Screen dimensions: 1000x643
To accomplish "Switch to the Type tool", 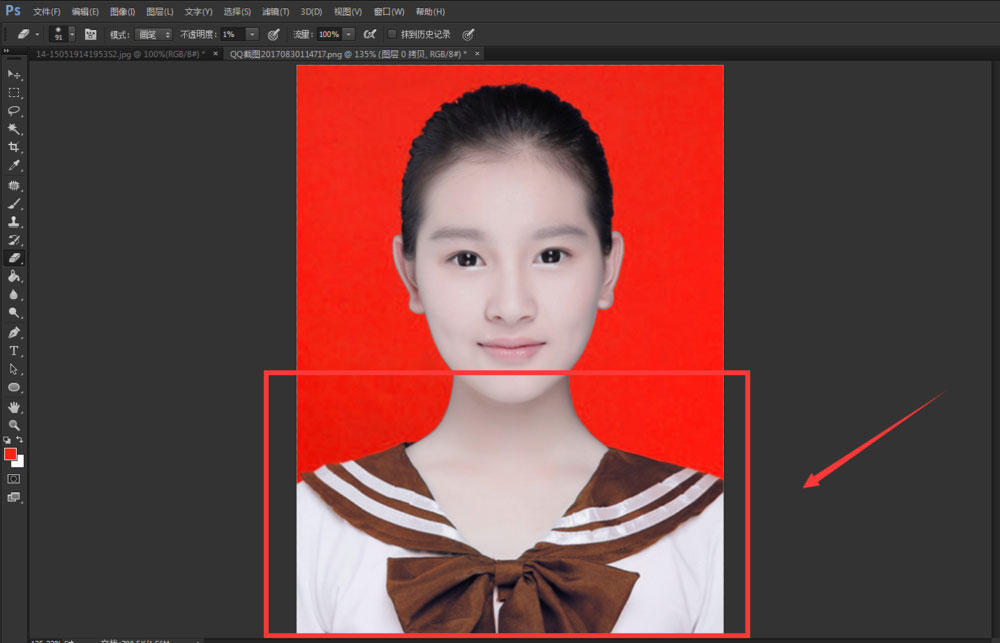I will (14, 351).
